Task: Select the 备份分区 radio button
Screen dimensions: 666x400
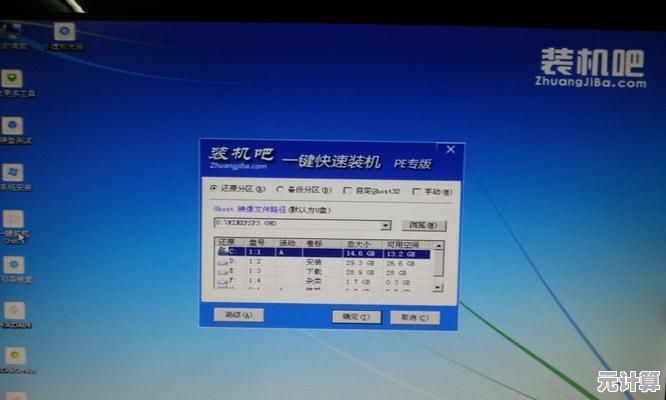Action: click(x=280, y=189)
